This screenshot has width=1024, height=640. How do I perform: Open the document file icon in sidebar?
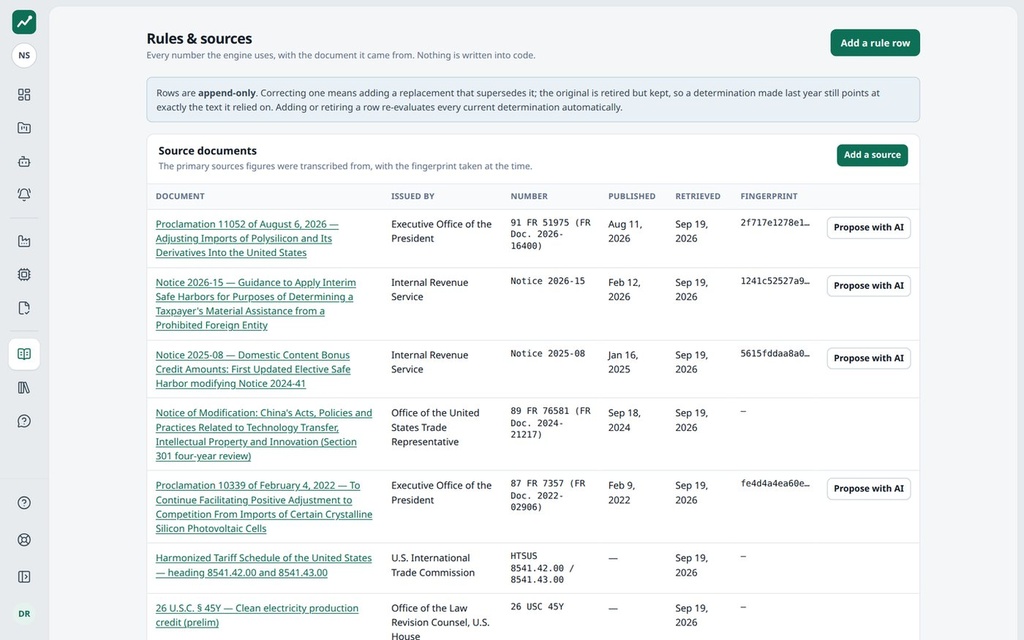point(24,308)
